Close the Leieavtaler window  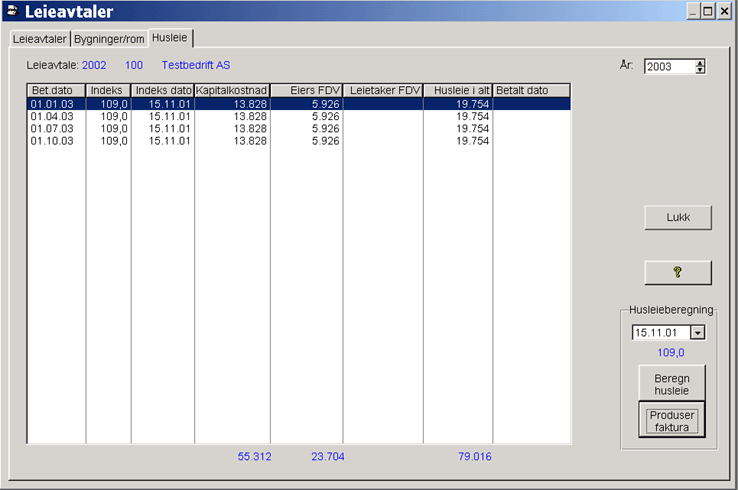[724, 11]
